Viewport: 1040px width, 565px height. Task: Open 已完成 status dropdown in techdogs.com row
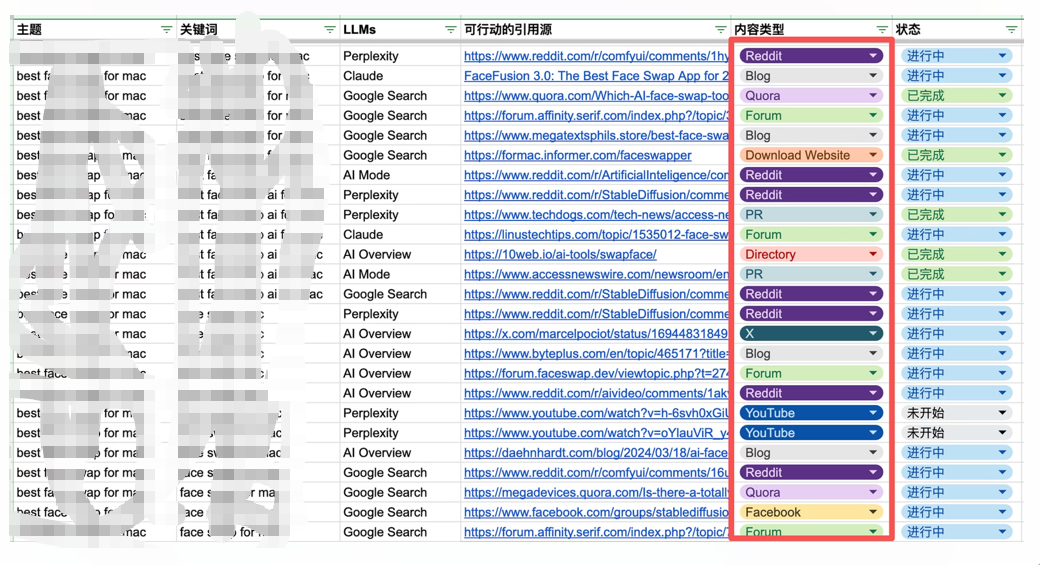coord(956,215)
